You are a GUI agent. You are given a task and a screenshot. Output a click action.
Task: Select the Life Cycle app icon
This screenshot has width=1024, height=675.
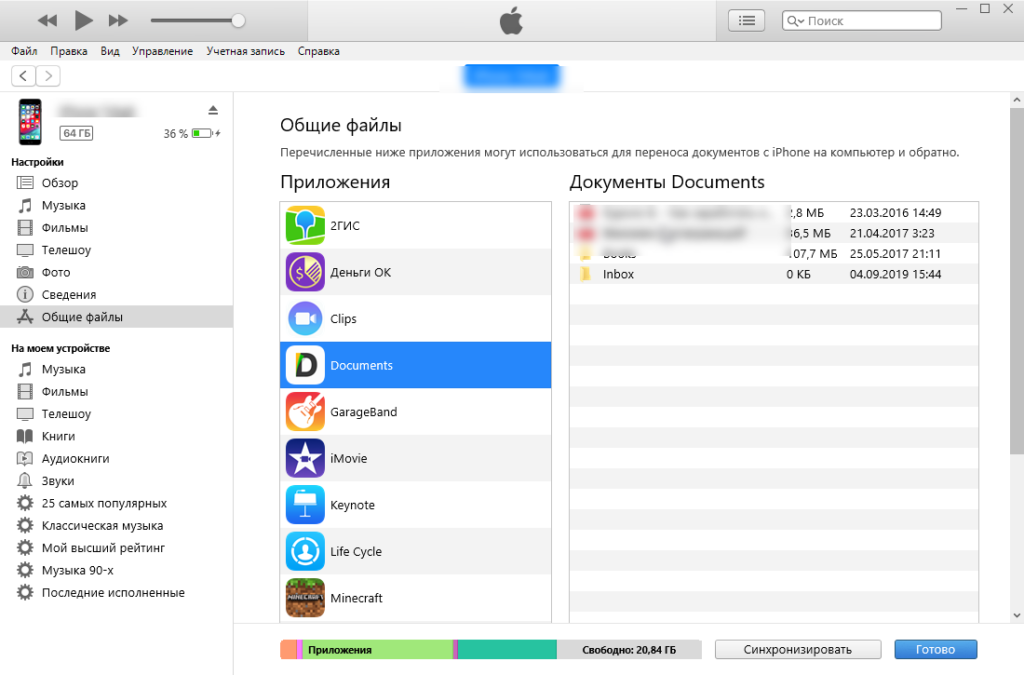point(304,551)
